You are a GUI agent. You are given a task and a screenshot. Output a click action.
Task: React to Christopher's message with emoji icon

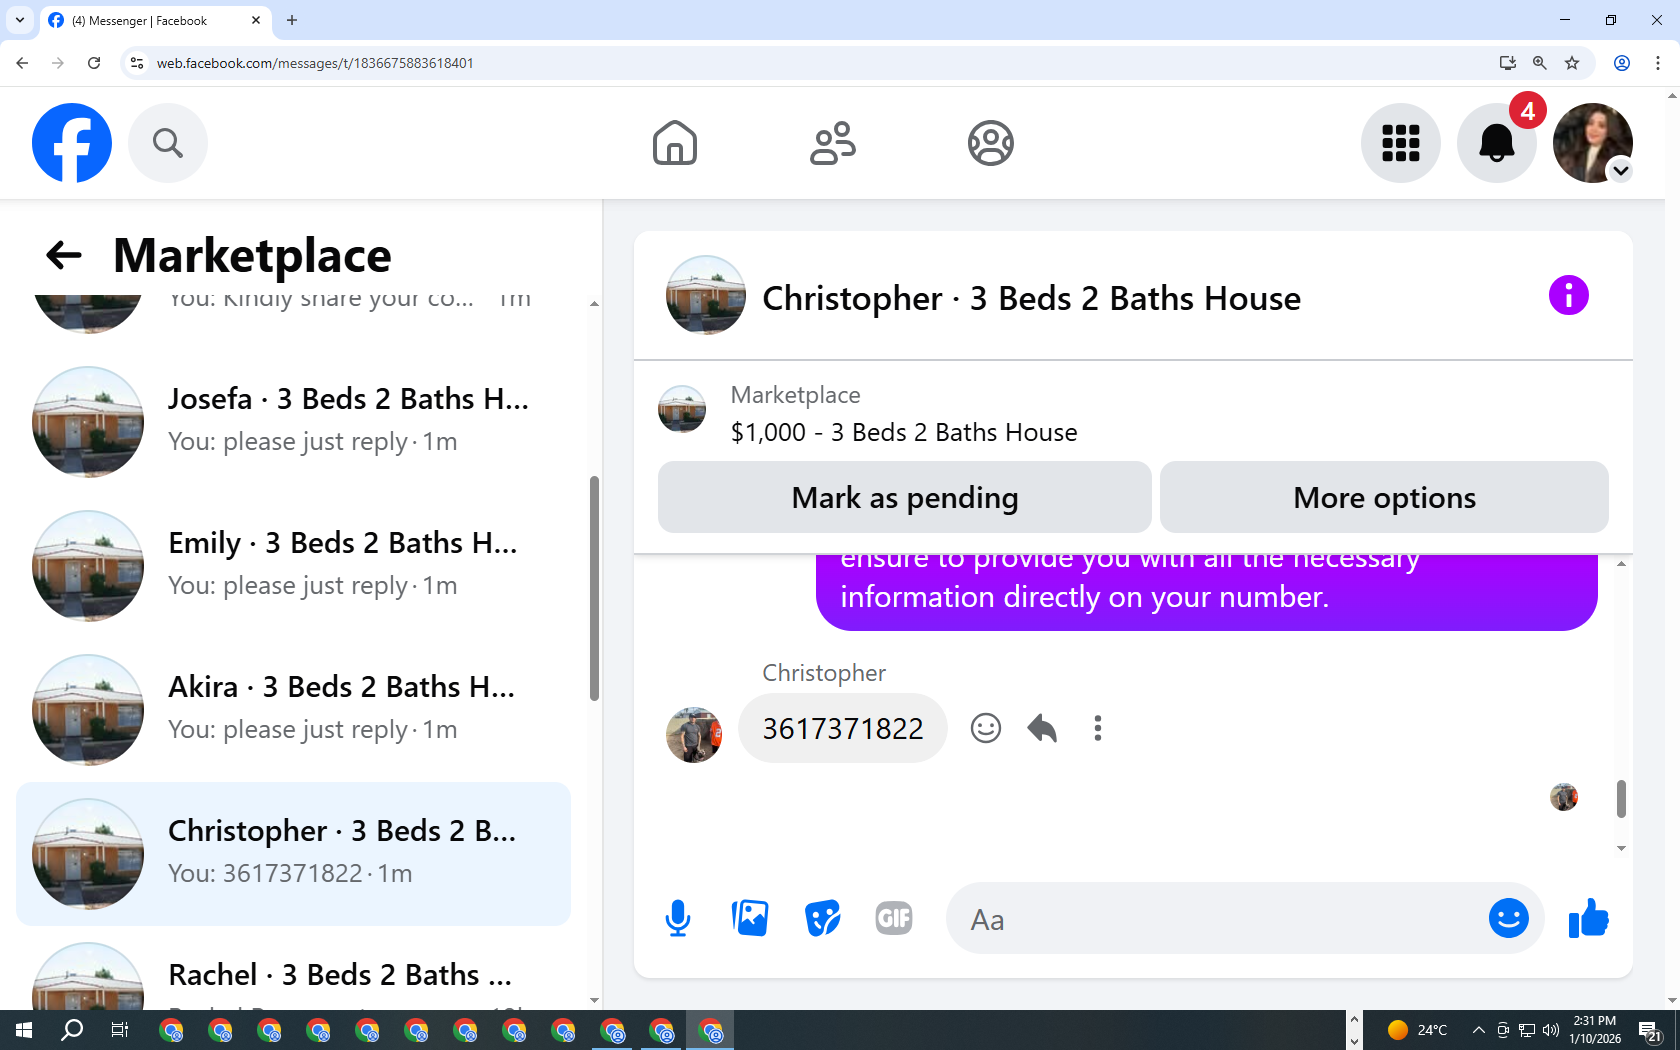click(x=986, y=728)
